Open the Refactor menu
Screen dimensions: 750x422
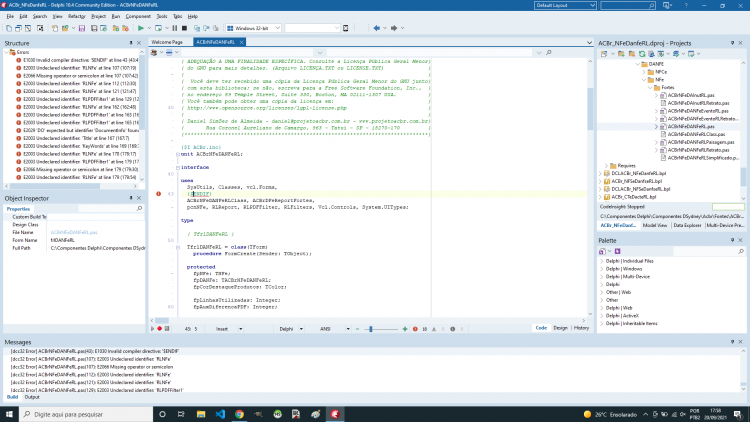pos(76,16)
